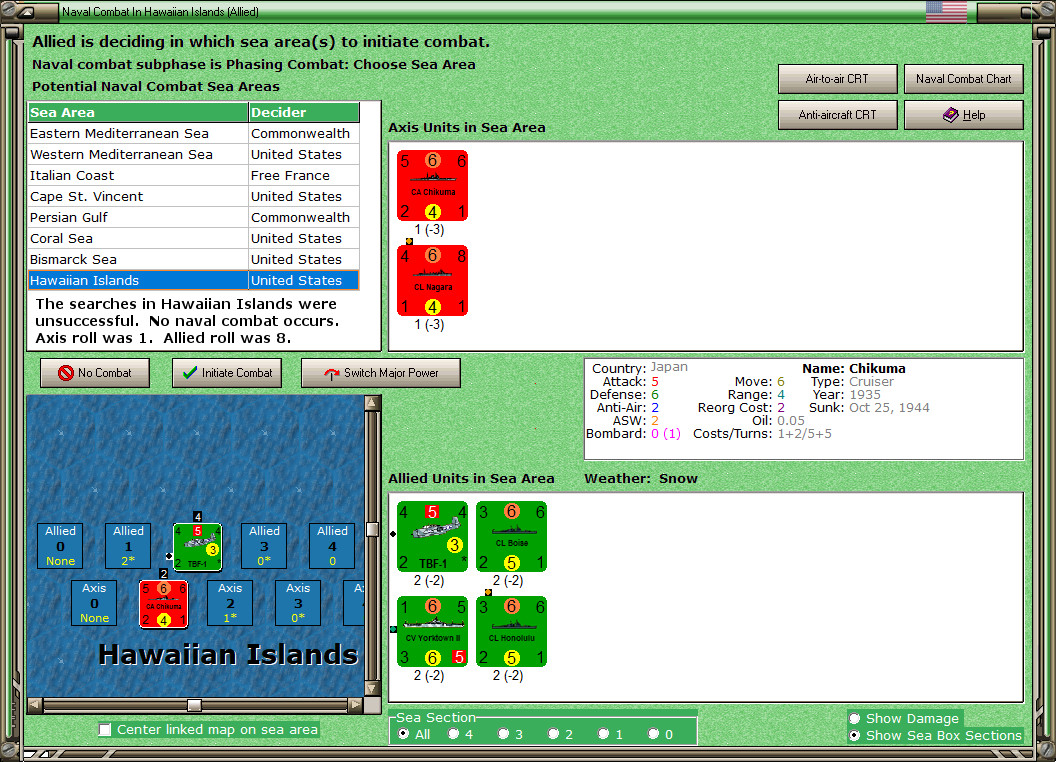The image size is (1056, 762).
Task: Click the Axis sea box section 2
Action: pos(230,603)
